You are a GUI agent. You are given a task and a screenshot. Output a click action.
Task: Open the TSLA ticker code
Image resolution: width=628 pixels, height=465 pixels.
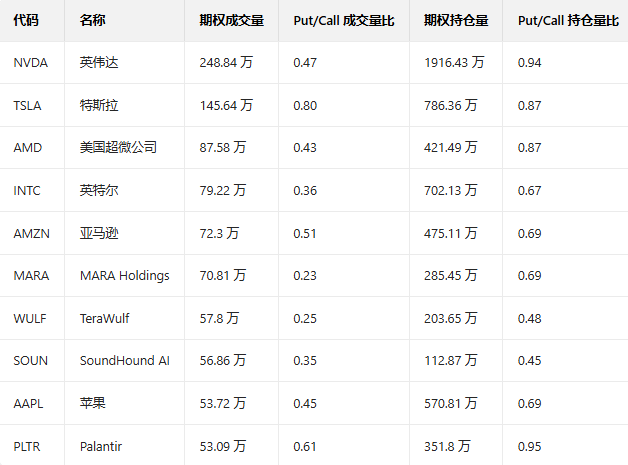coord(28,105)
